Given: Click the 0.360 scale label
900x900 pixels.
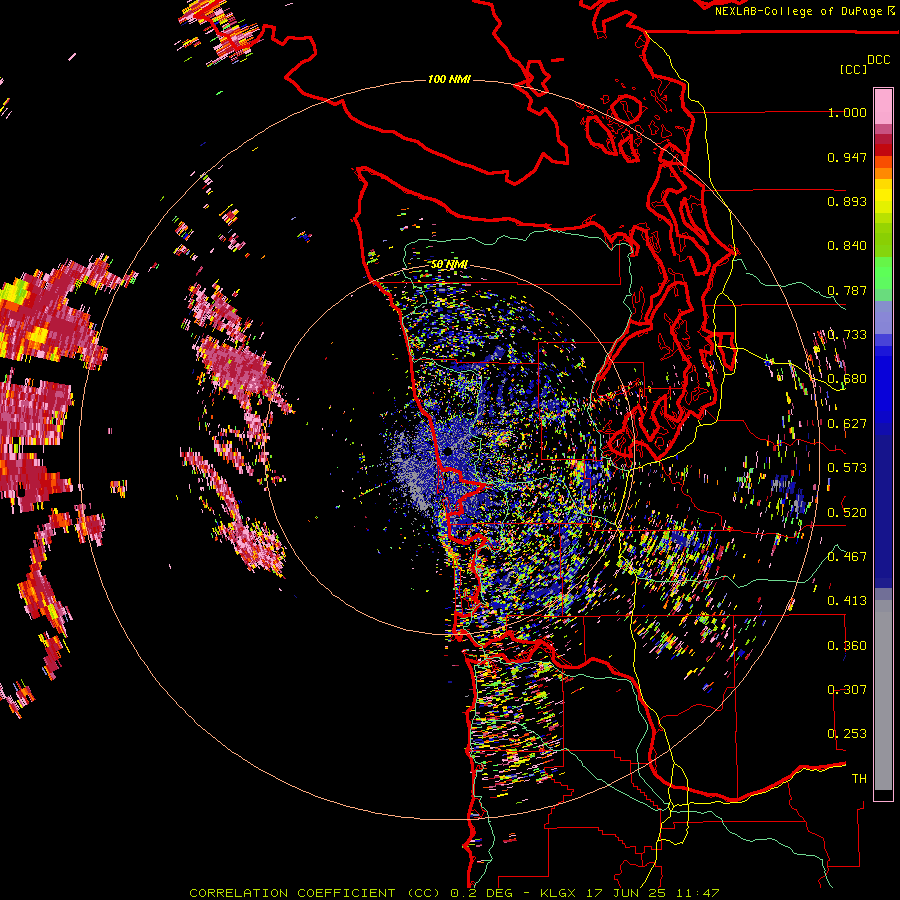Looking at the screenshot, I should pyautogui.click(x=847, y=645).
